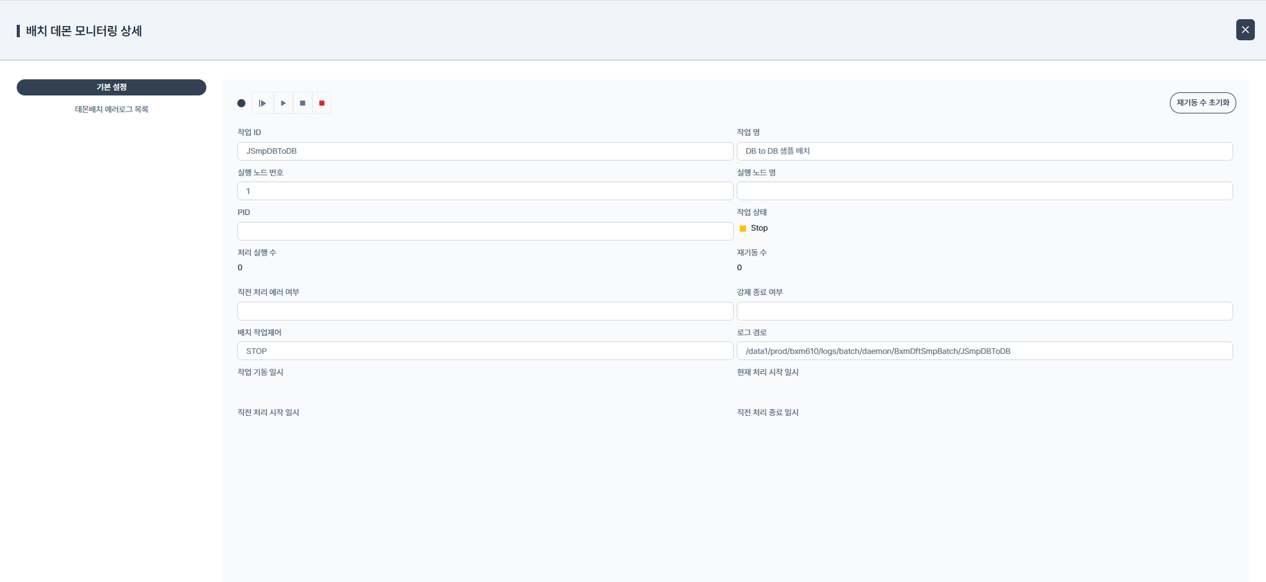Click the 작업 명 input field
Image resolution: width=1266 pixels, height=582 pixels.
coord(985,151)
